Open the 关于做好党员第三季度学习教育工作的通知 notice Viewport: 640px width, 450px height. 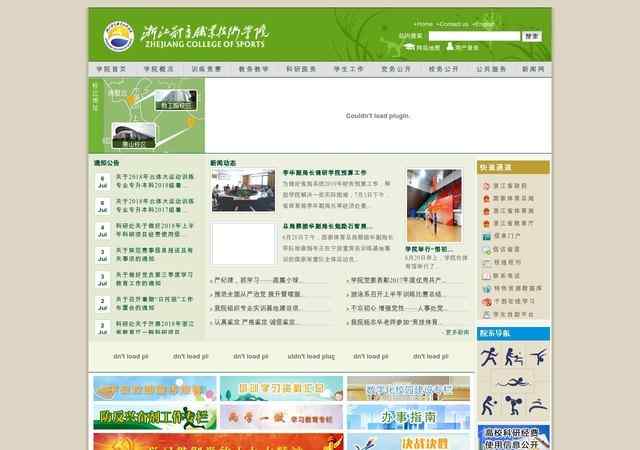point(154,279)
